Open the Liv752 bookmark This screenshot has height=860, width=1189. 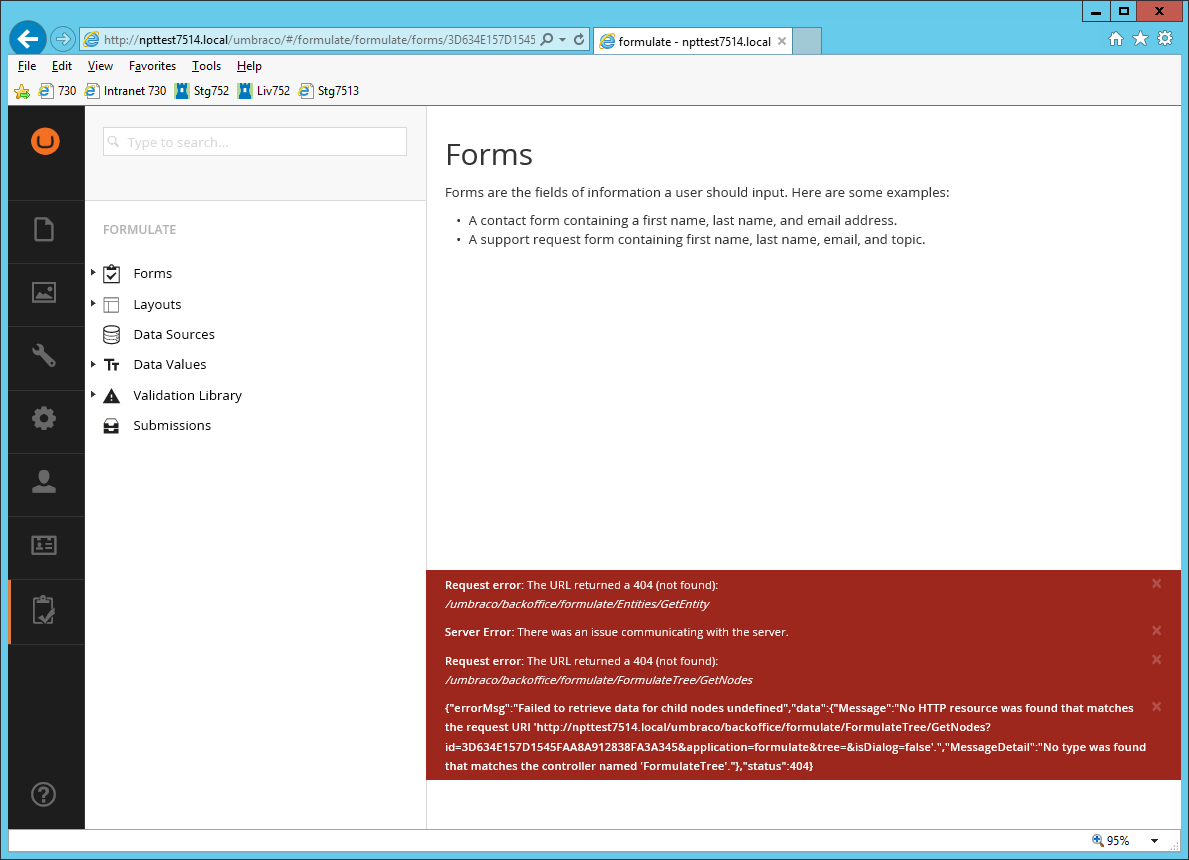click(264, 91)
